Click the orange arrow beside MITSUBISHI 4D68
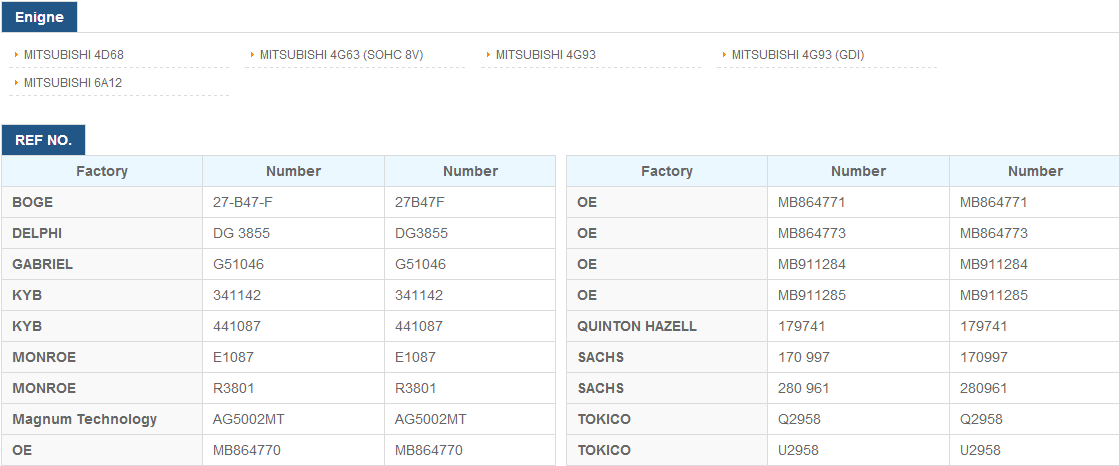This screenshot has height=466, width=1119. 16,54
